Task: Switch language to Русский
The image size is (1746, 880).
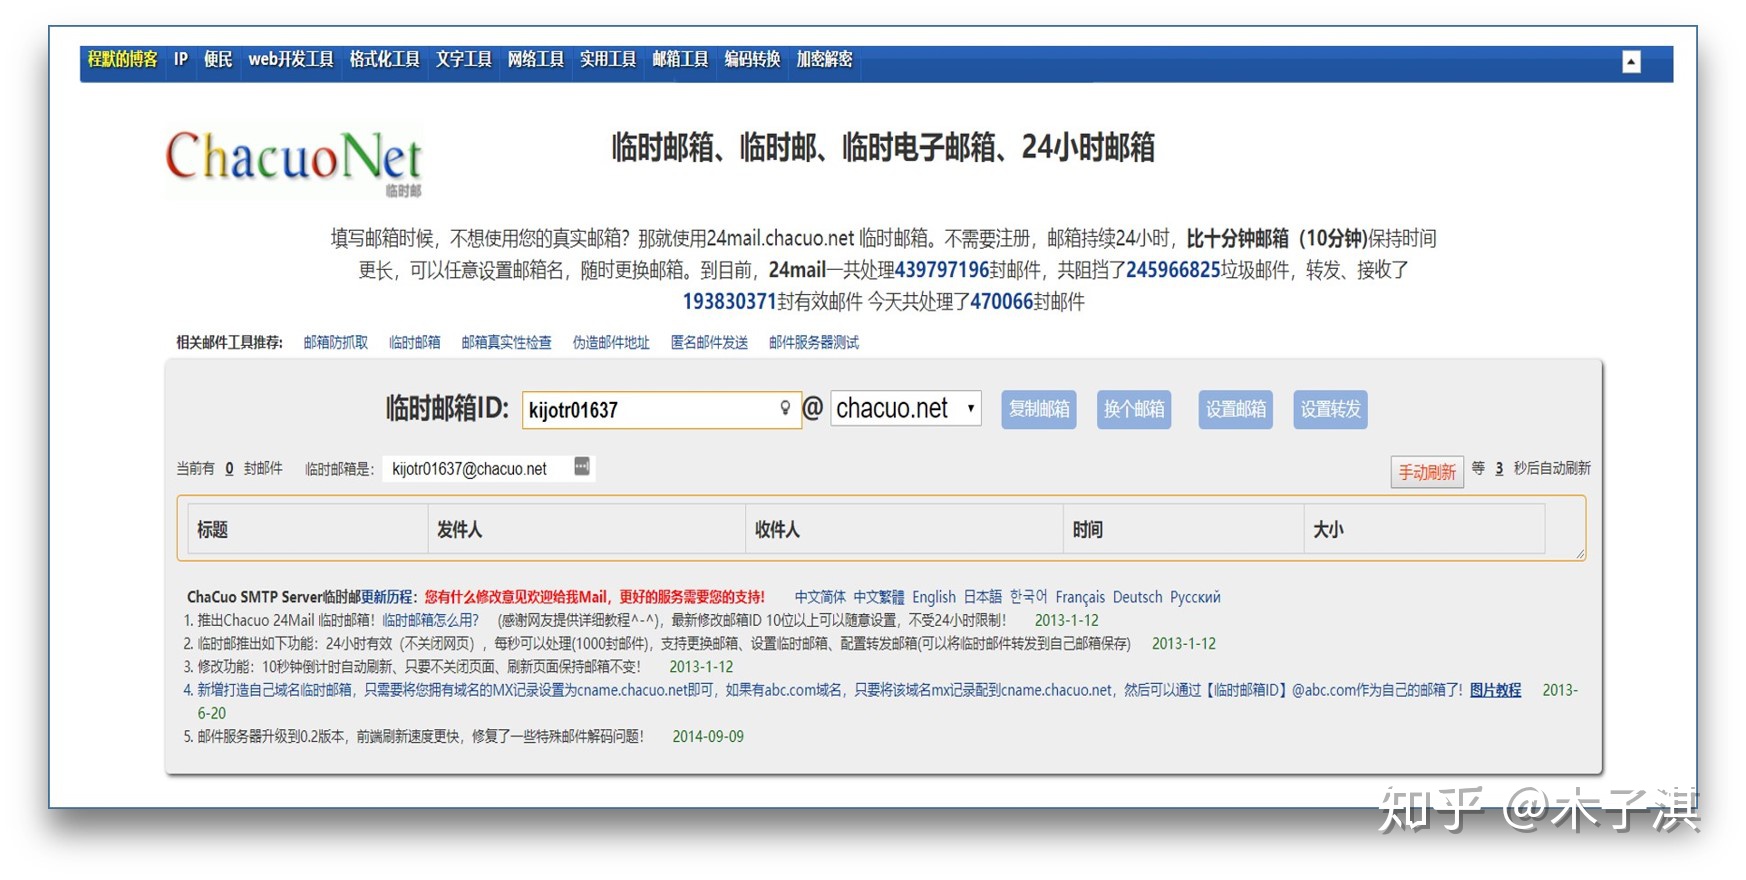Action: click(x=1195, y=597)
